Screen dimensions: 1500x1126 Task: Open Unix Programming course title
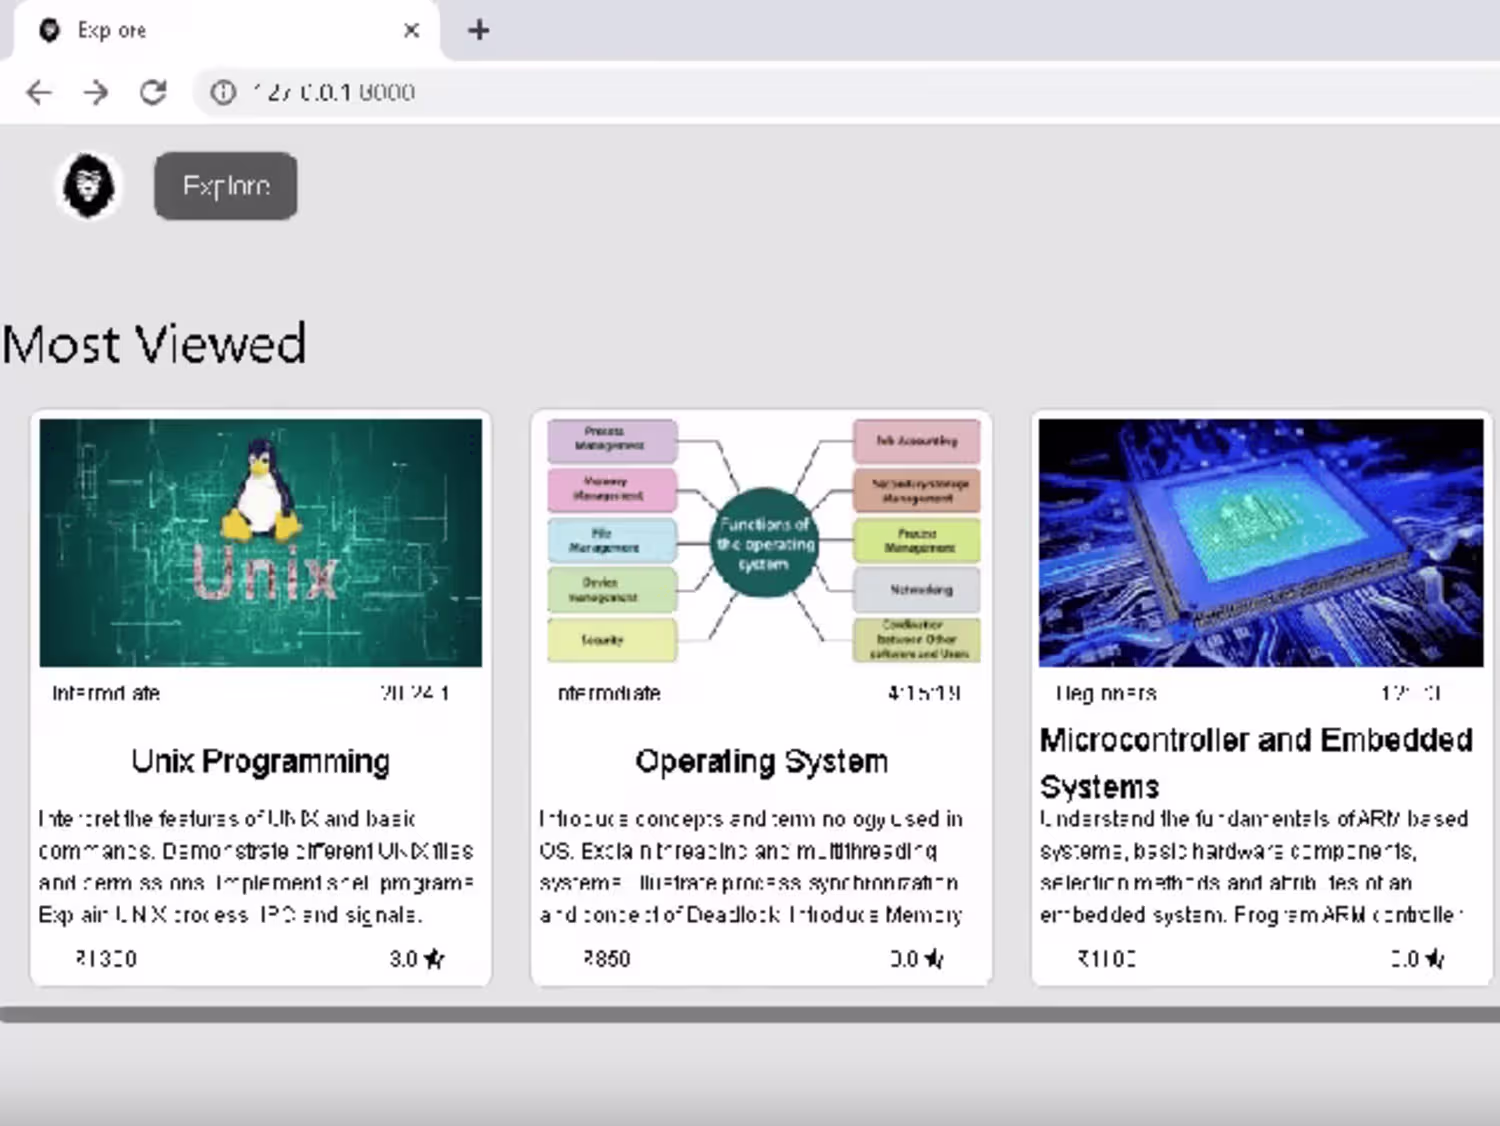pyautogui.click(x=261, y=761)
